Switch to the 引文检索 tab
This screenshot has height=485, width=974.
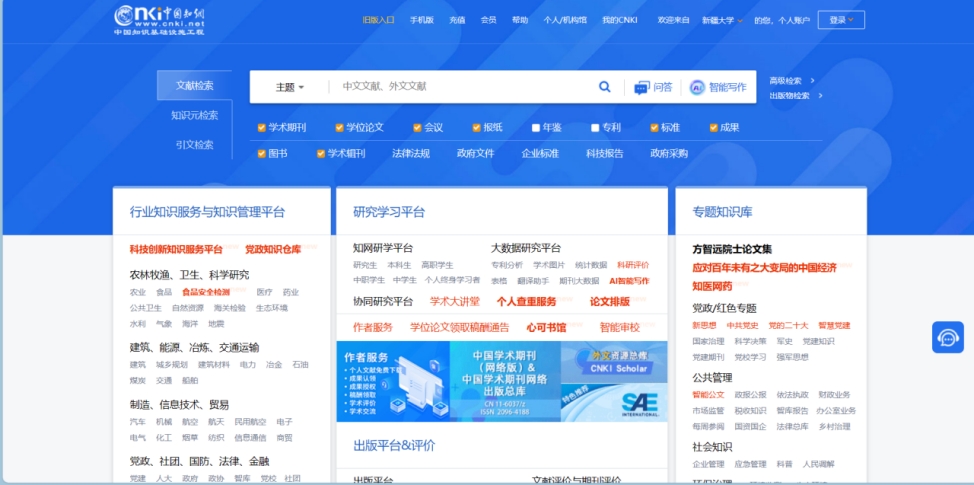point(194,145)
